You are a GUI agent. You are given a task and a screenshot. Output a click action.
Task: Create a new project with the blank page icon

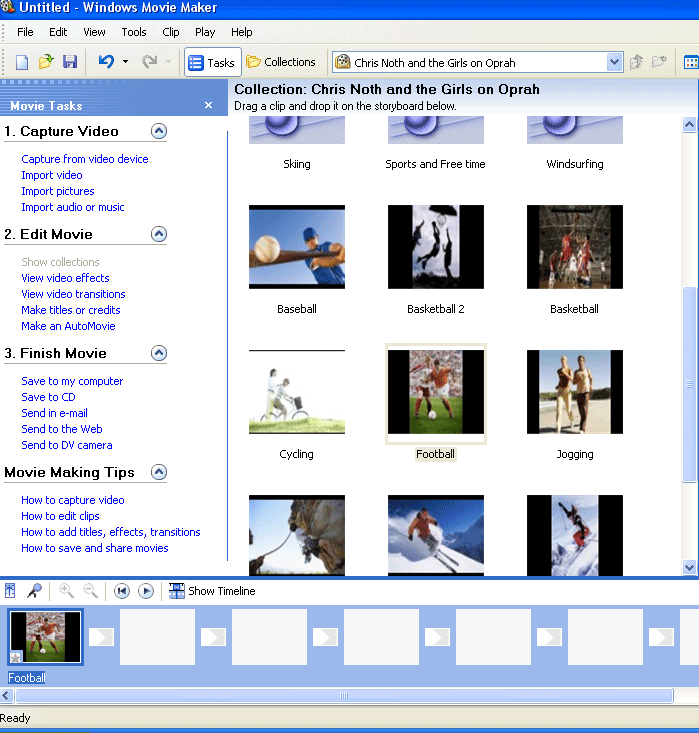coord(22,62)
